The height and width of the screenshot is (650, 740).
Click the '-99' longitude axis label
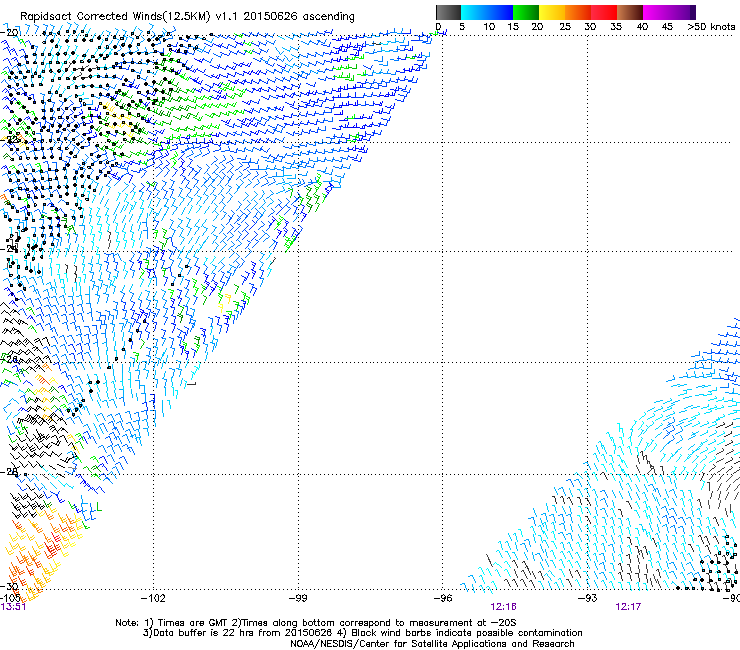click(x=298, y=599)
